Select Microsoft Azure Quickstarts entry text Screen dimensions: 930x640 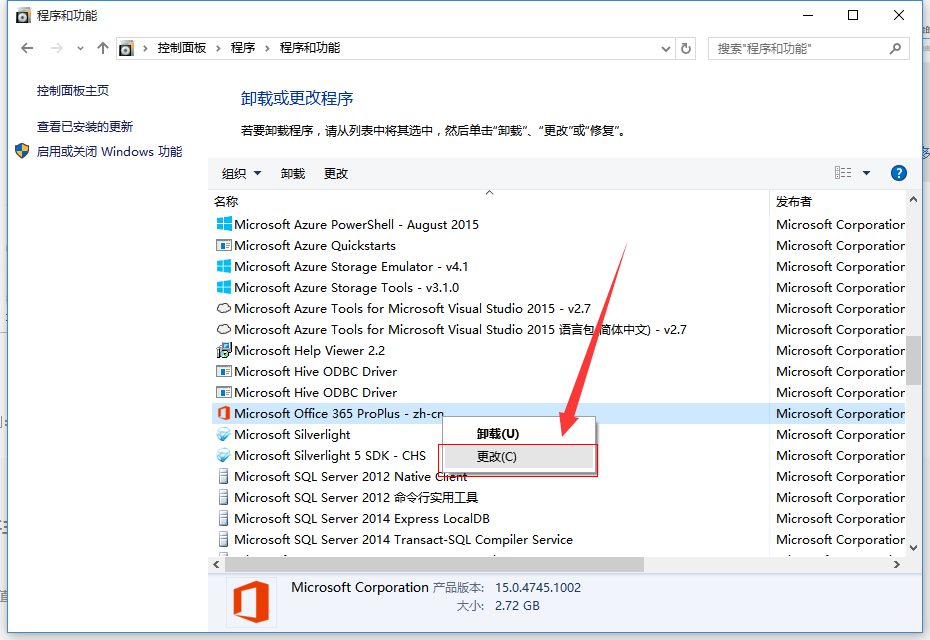[x=315, y=246]
